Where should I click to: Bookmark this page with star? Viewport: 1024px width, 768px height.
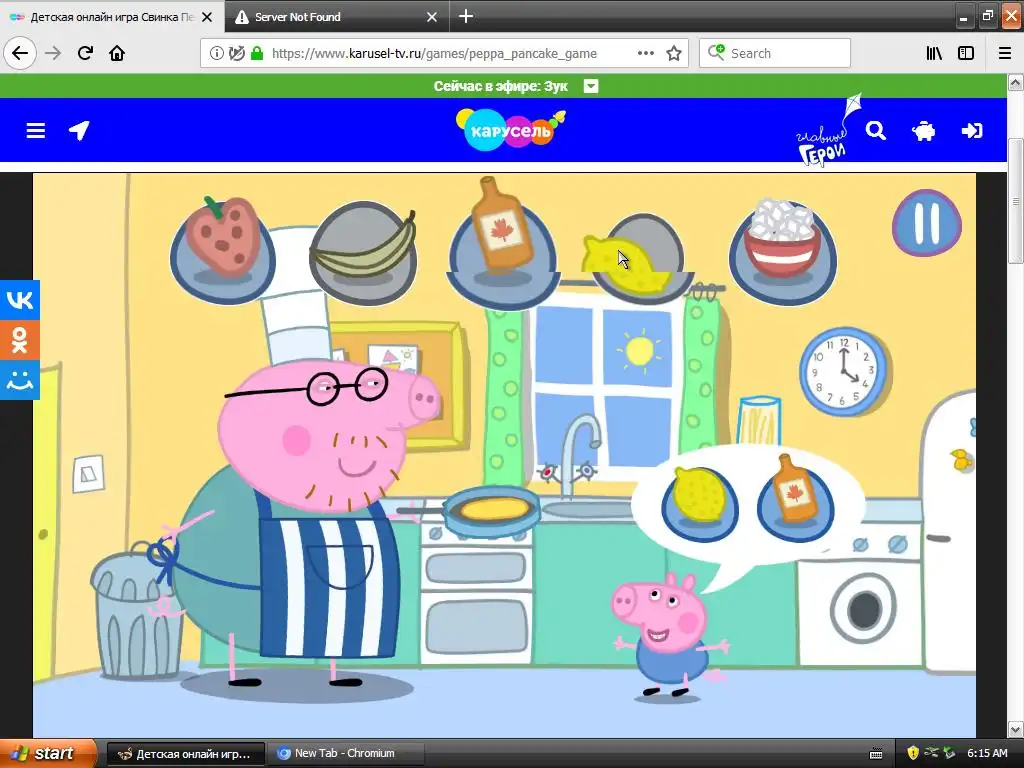(674, 54)
